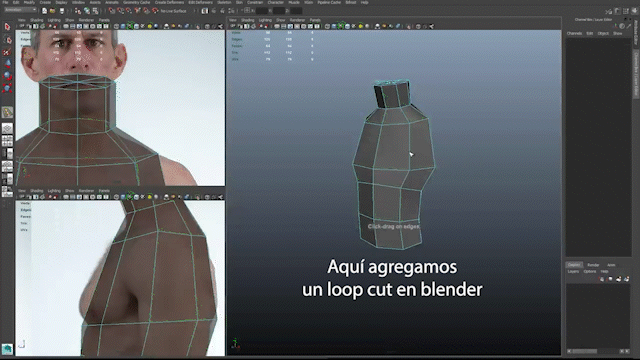Viewport: 640px width, 360px height.
Task: Open the Object menu in Channel Box
Action: tap(603, 33)
